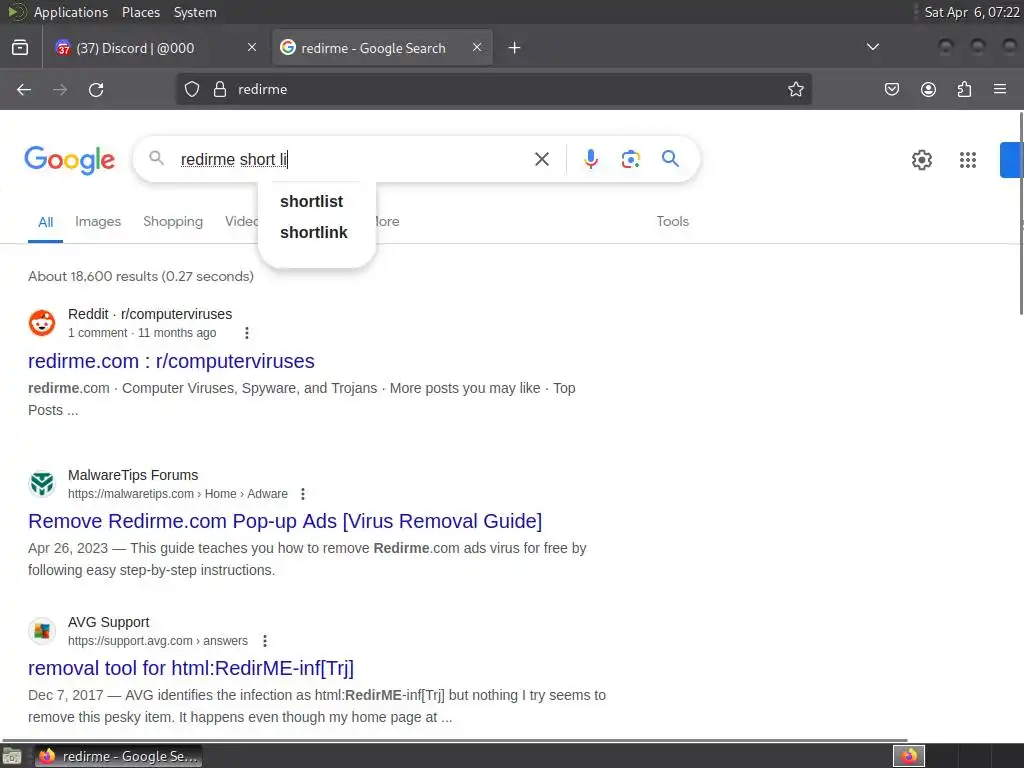Open the Places menu
The height and width of the screenshot is (768, 1024).
click(x=141, y=12)
